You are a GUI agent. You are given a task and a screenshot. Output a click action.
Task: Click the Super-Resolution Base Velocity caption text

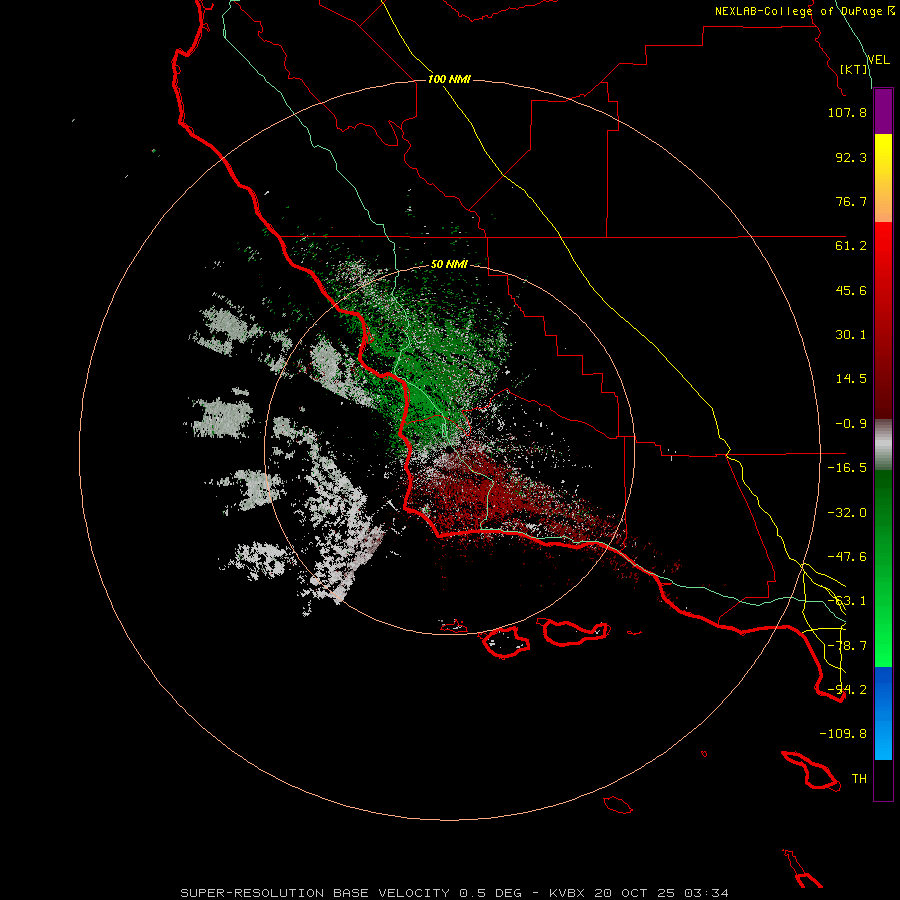[x=455, y=893]
